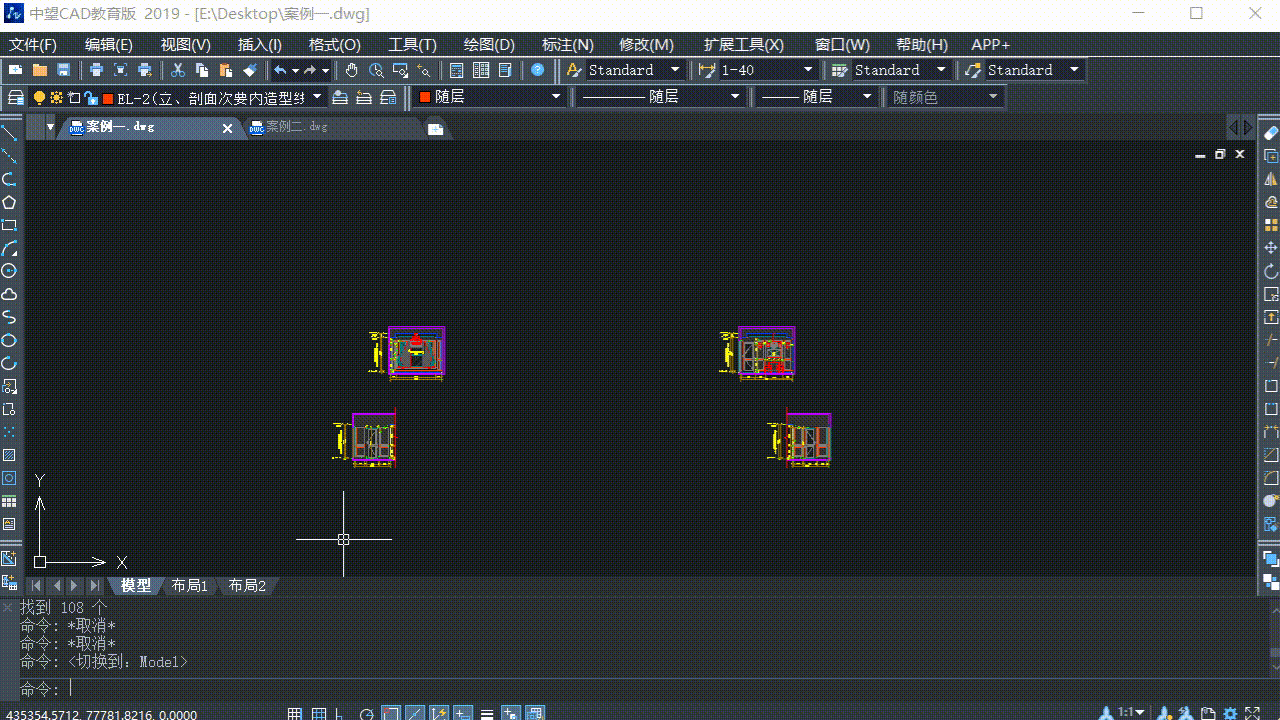1280x720 pixels.
Task: Toggle grid display in status bar
Action: 319,714
